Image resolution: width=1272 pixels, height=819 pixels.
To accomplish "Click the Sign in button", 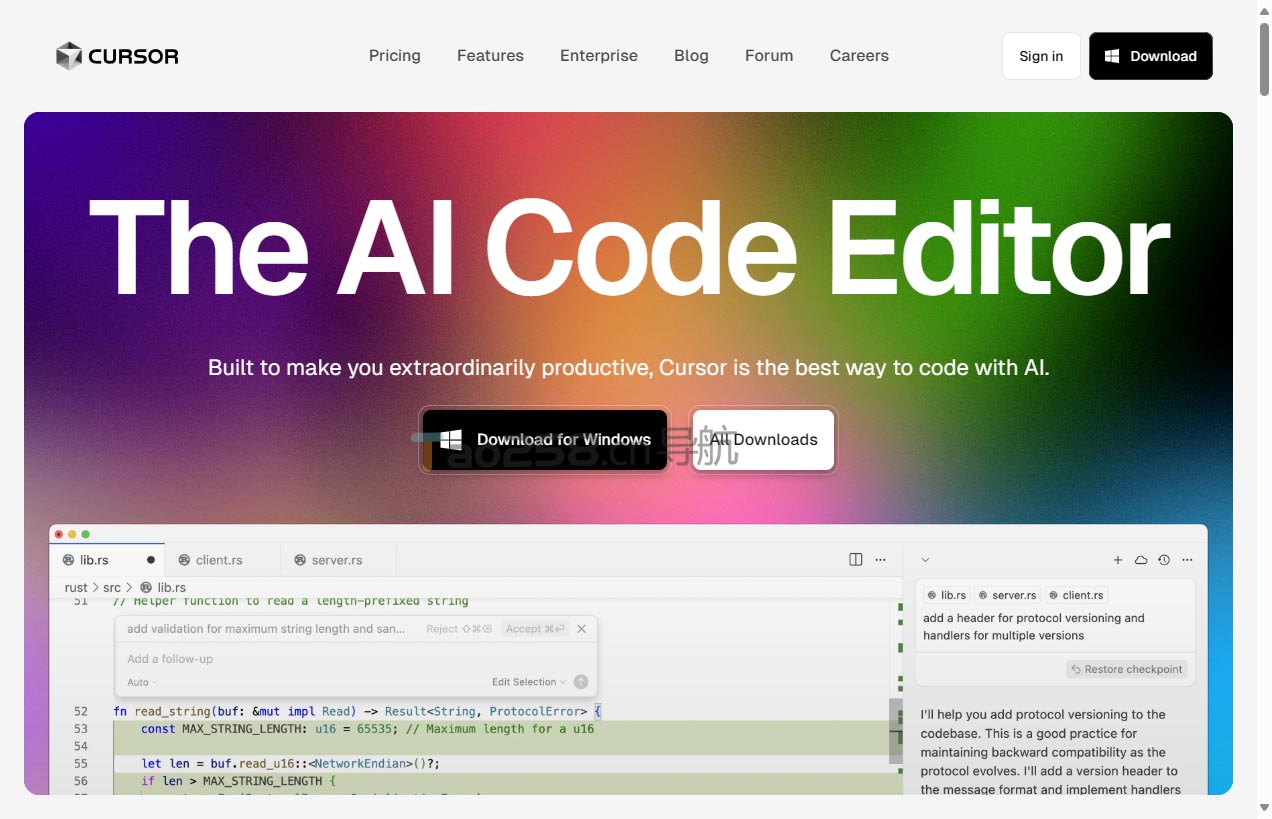I will pos(1041,56).
